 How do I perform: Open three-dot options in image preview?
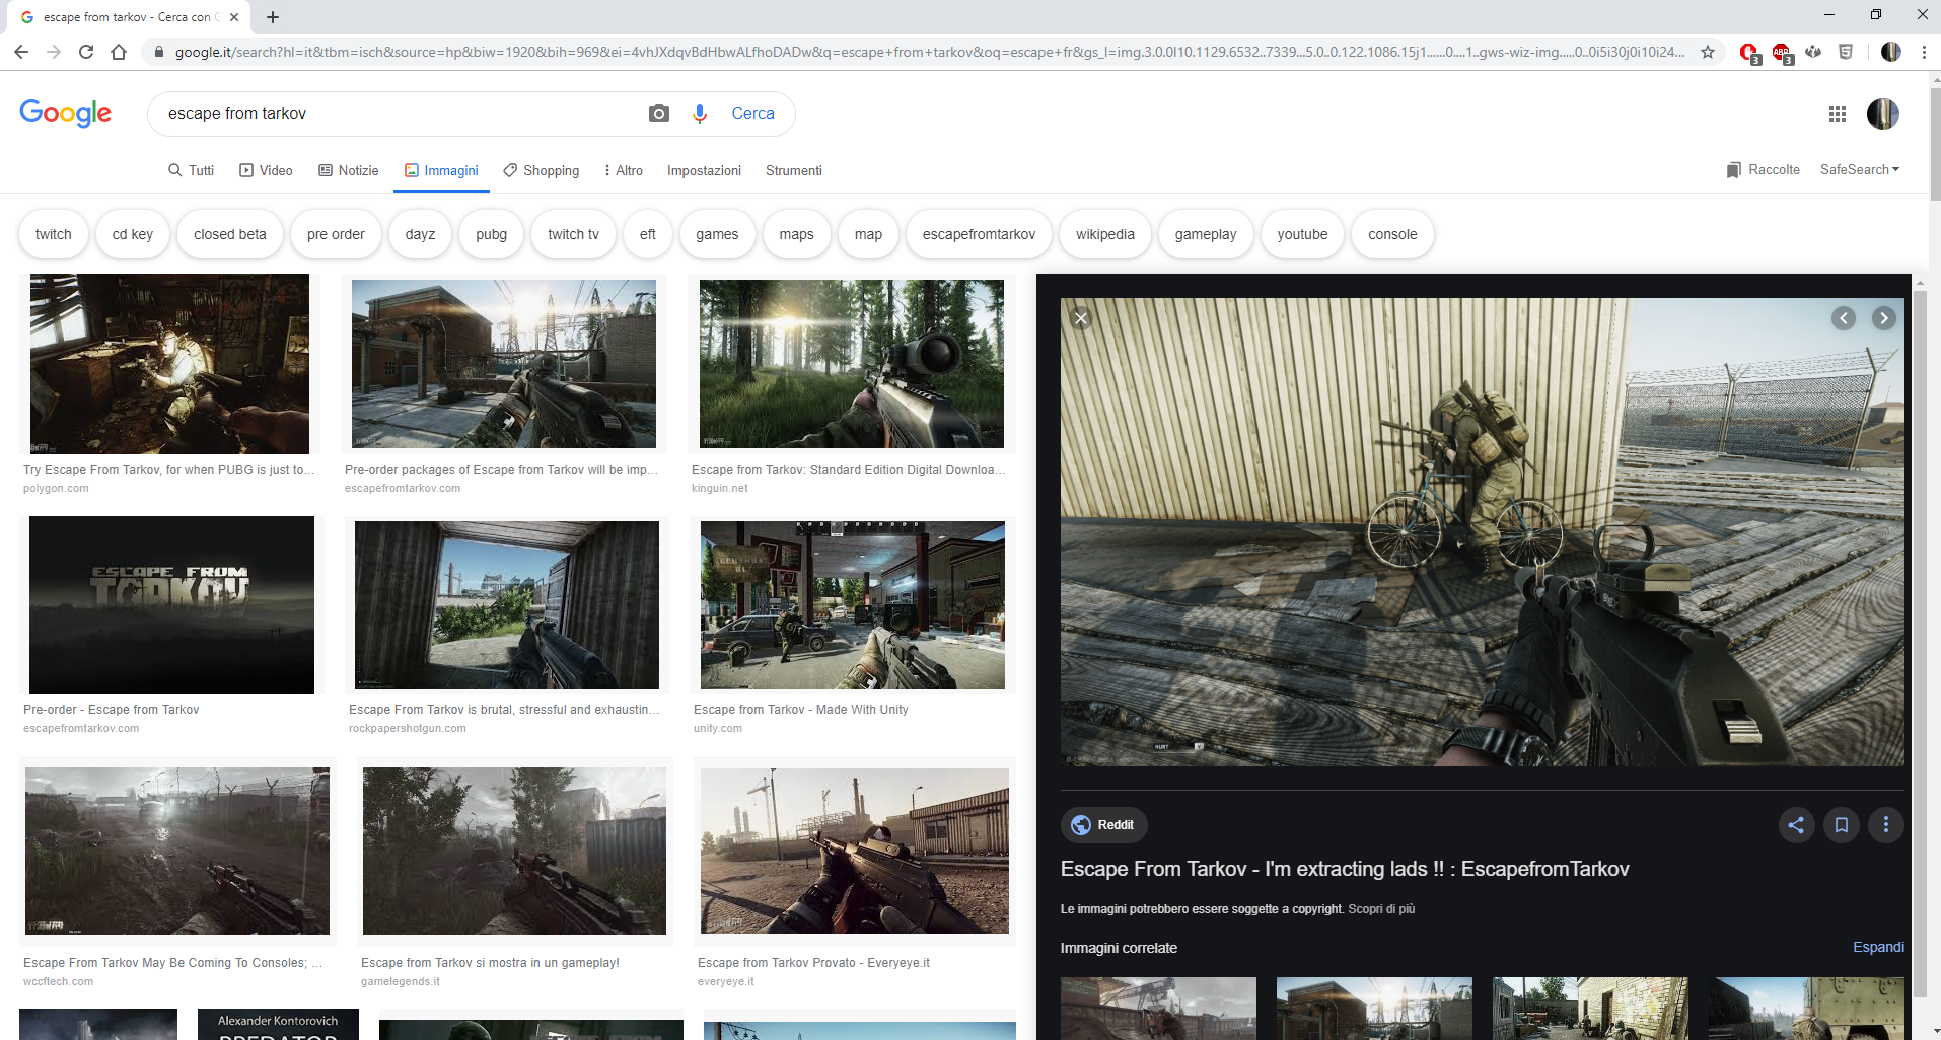pos(1886,825)
